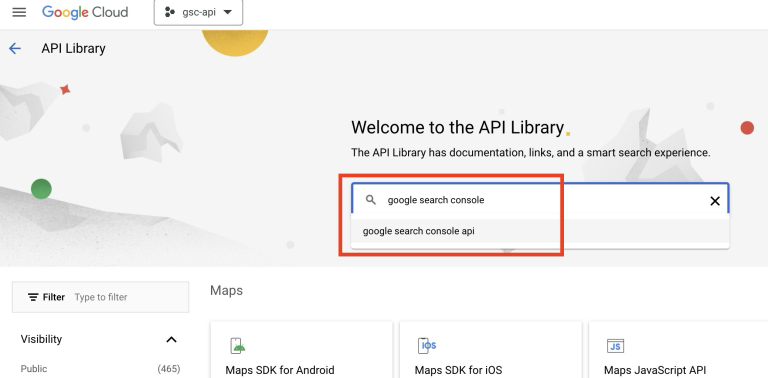Click the magnifier icon in search box
768x378 pixels.
coord(371,200)
